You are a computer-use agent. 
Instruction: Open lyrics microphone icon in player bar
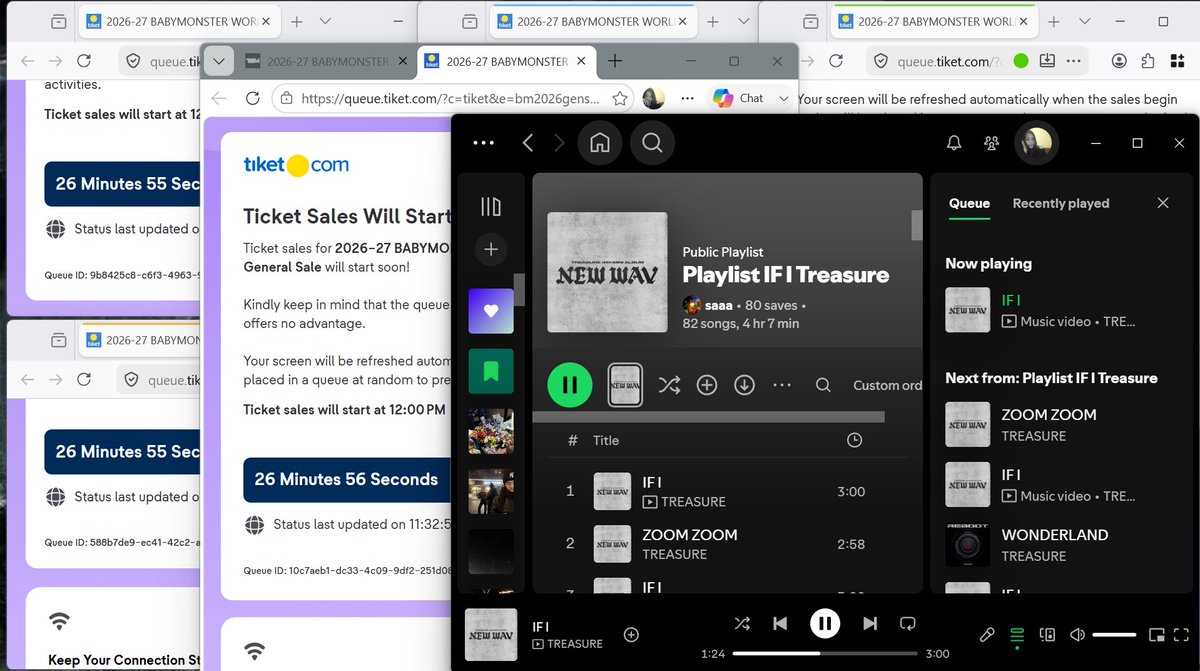click(986, 634)
